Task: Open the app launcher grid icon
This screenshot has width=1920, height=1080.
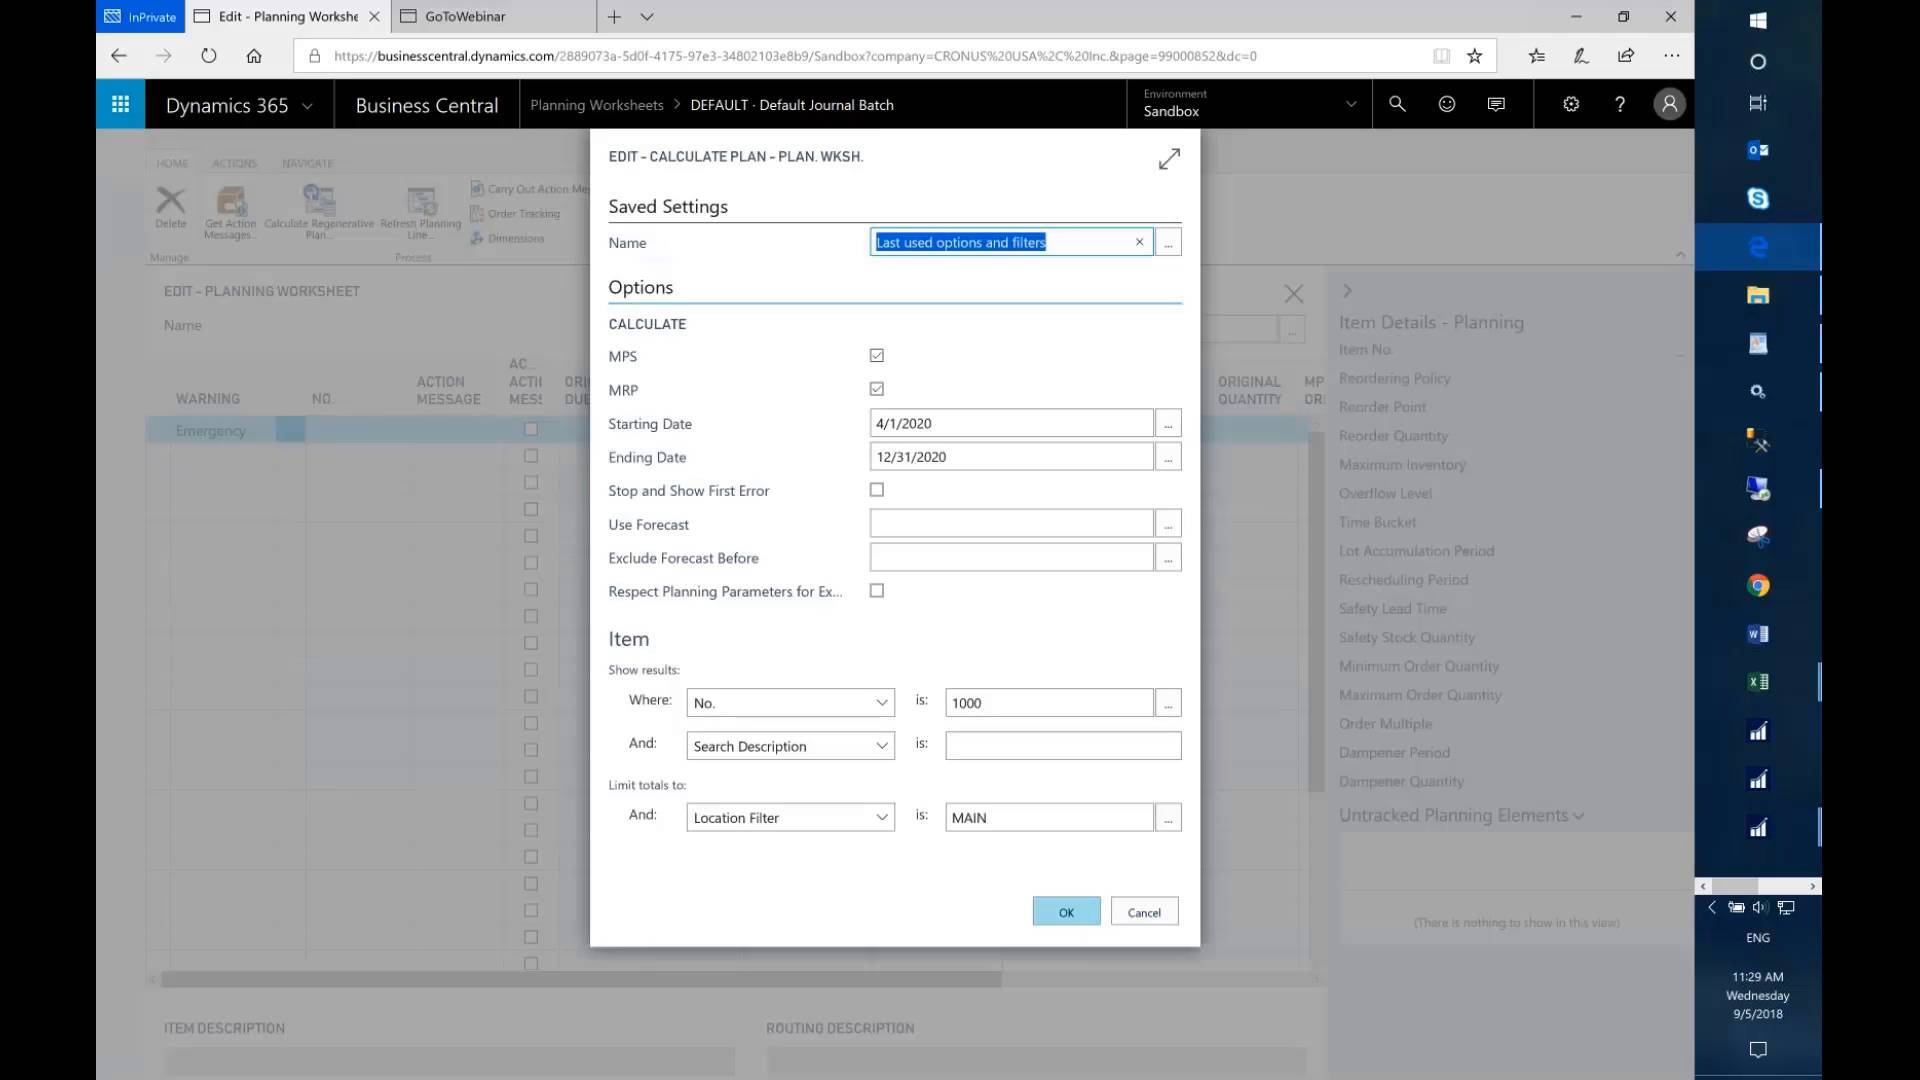Action: [x=120, y=104]
